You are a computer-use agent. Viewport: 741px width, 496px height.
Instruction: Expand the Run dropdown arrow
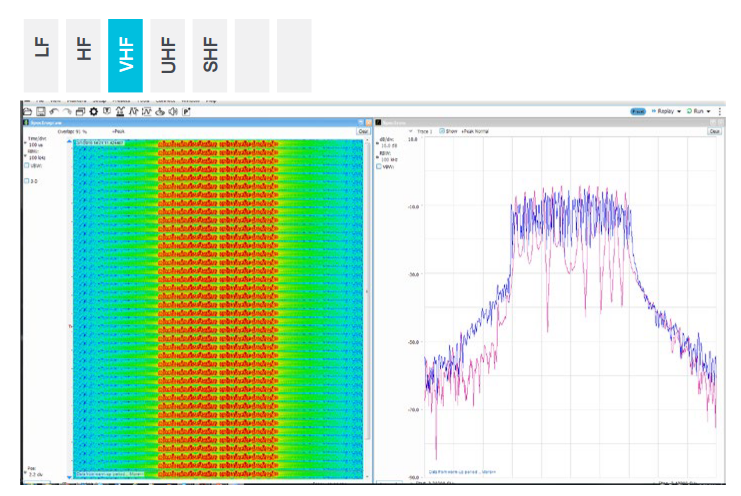[710, 111]
